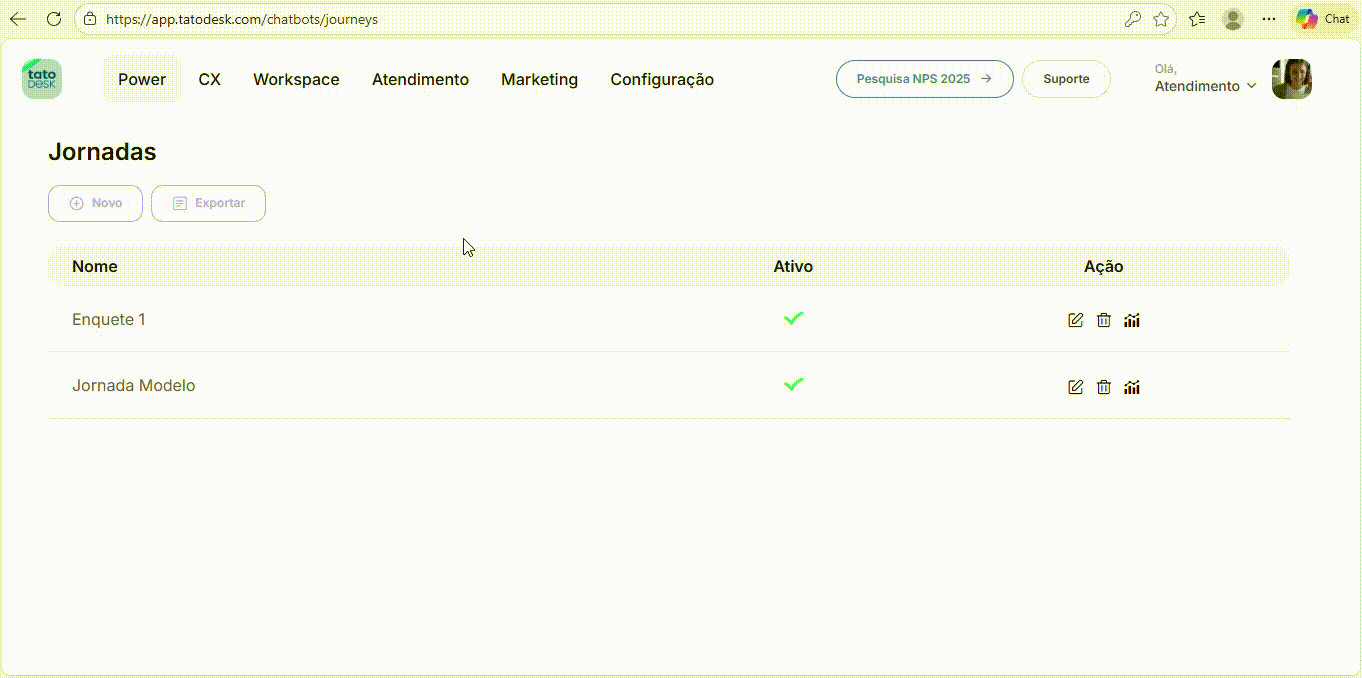The height and width of the screenshot is (678, 1362).
Task: Click the Novo button
Action: (95, 203)
